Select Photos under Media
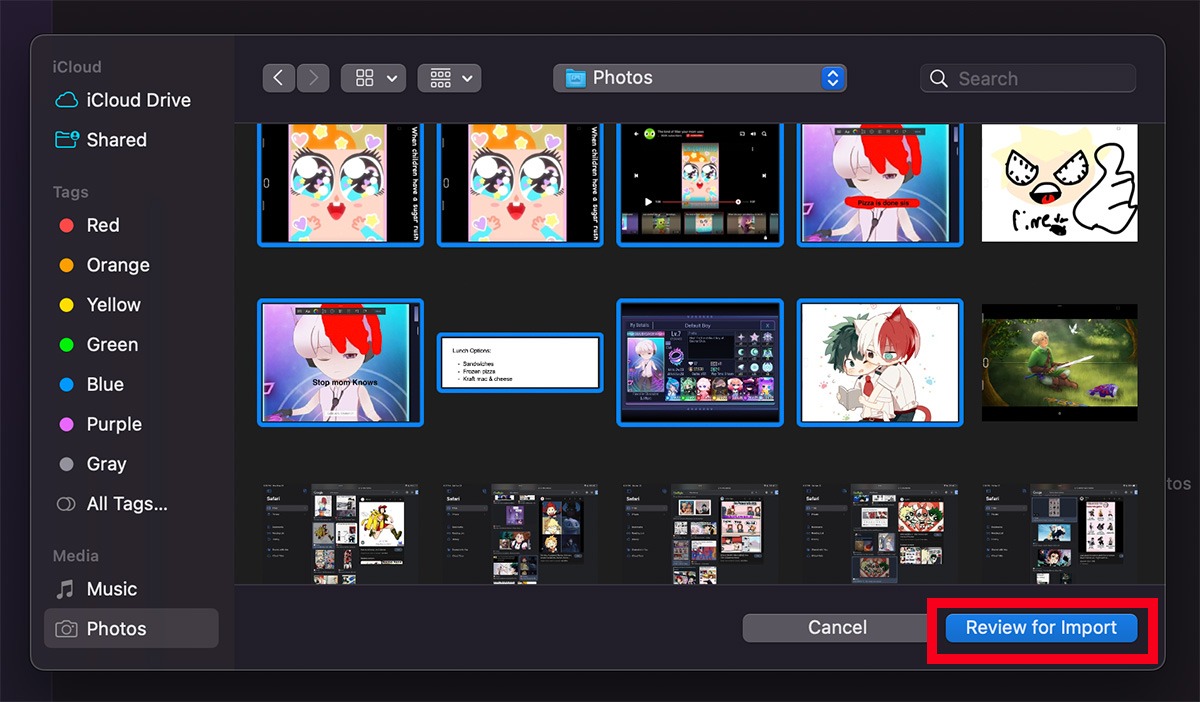Viewport: 1200px width, 702px height. point(113,628)
